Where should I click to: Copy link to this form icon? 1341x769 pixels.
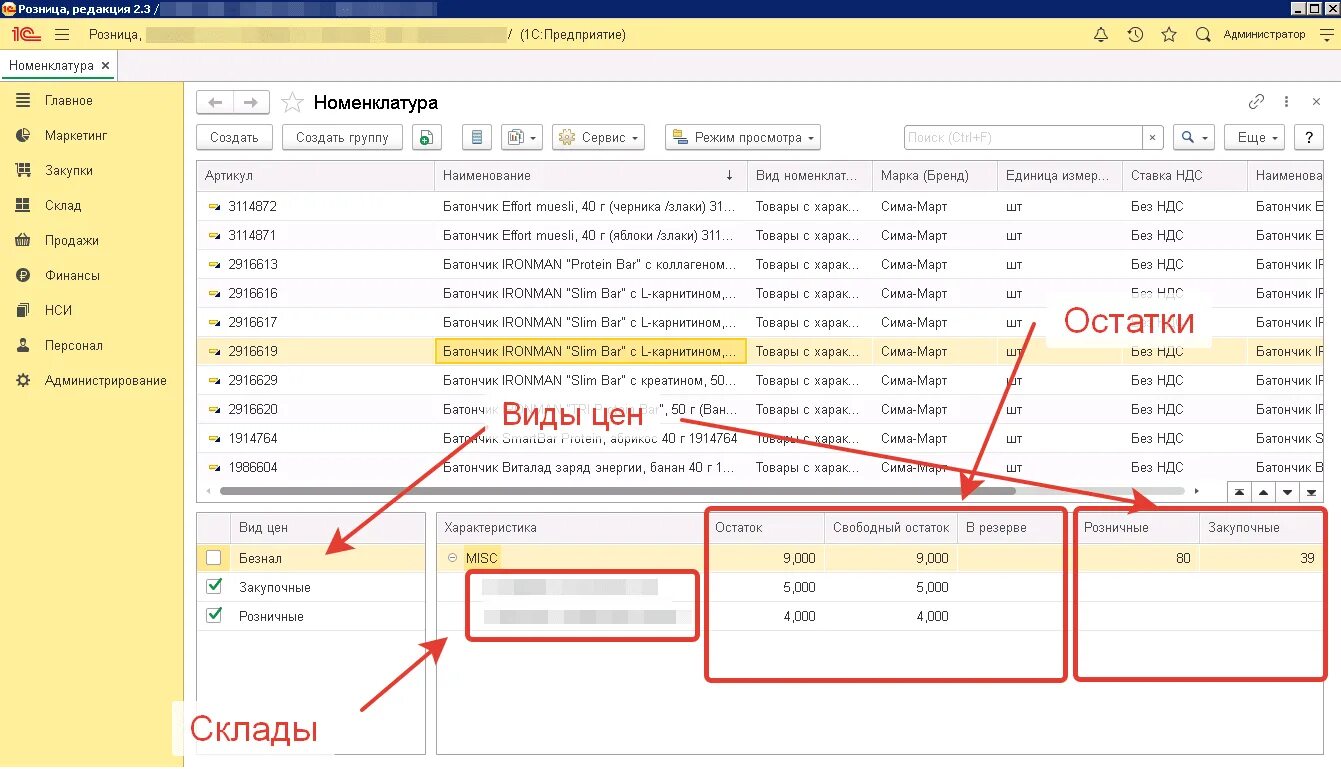(1257, 102)
